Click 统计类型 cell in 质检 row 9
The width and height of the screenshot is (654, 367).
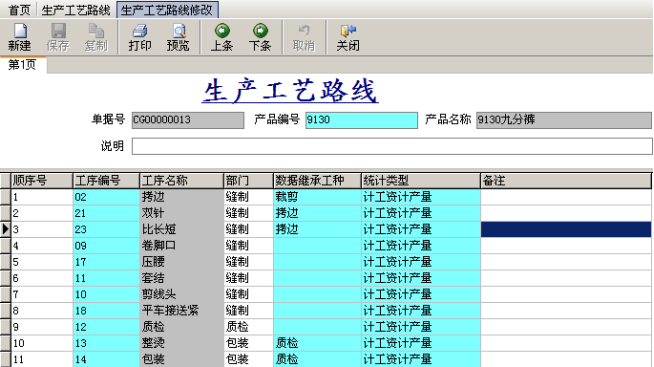[x=421, y=327]
